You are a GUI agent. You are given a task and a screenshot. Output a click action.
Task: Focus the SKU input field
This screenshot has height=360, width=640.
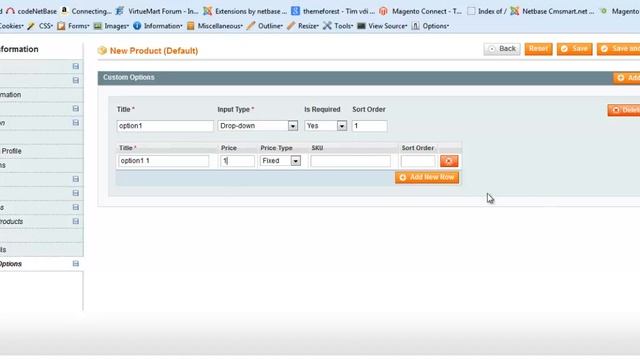(351, 161)
